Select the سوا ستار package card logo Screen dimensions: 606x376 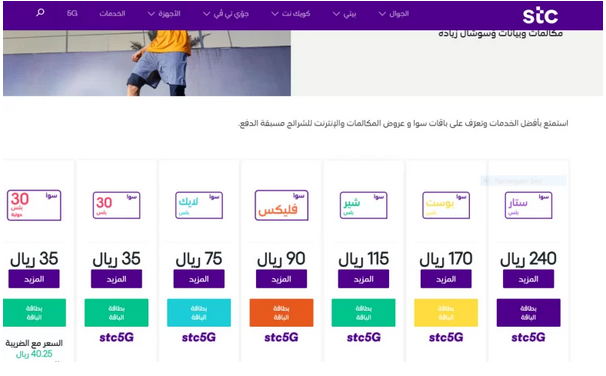(528, 205)
